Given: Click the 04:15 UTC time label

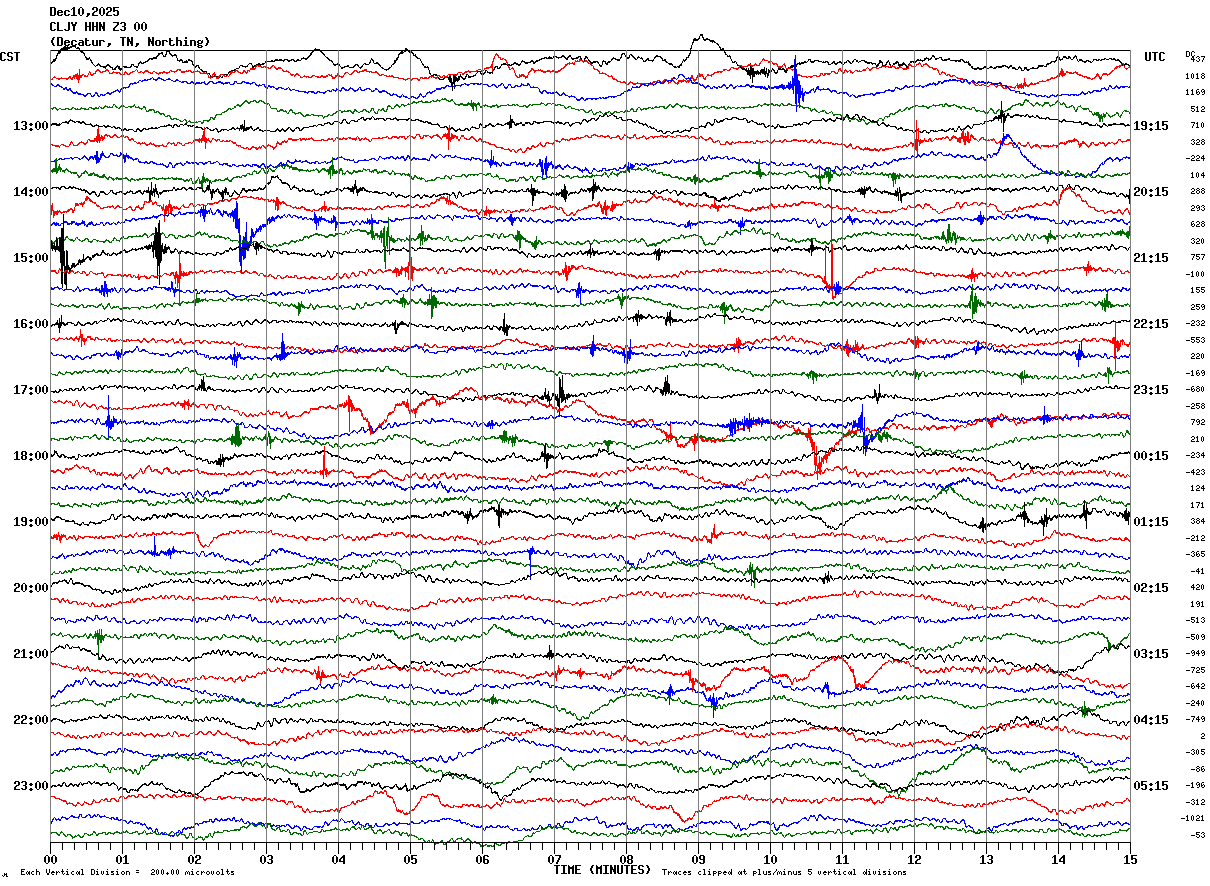Looking at the screenshot, I should pyautogui.click(x=1151, y=720).
